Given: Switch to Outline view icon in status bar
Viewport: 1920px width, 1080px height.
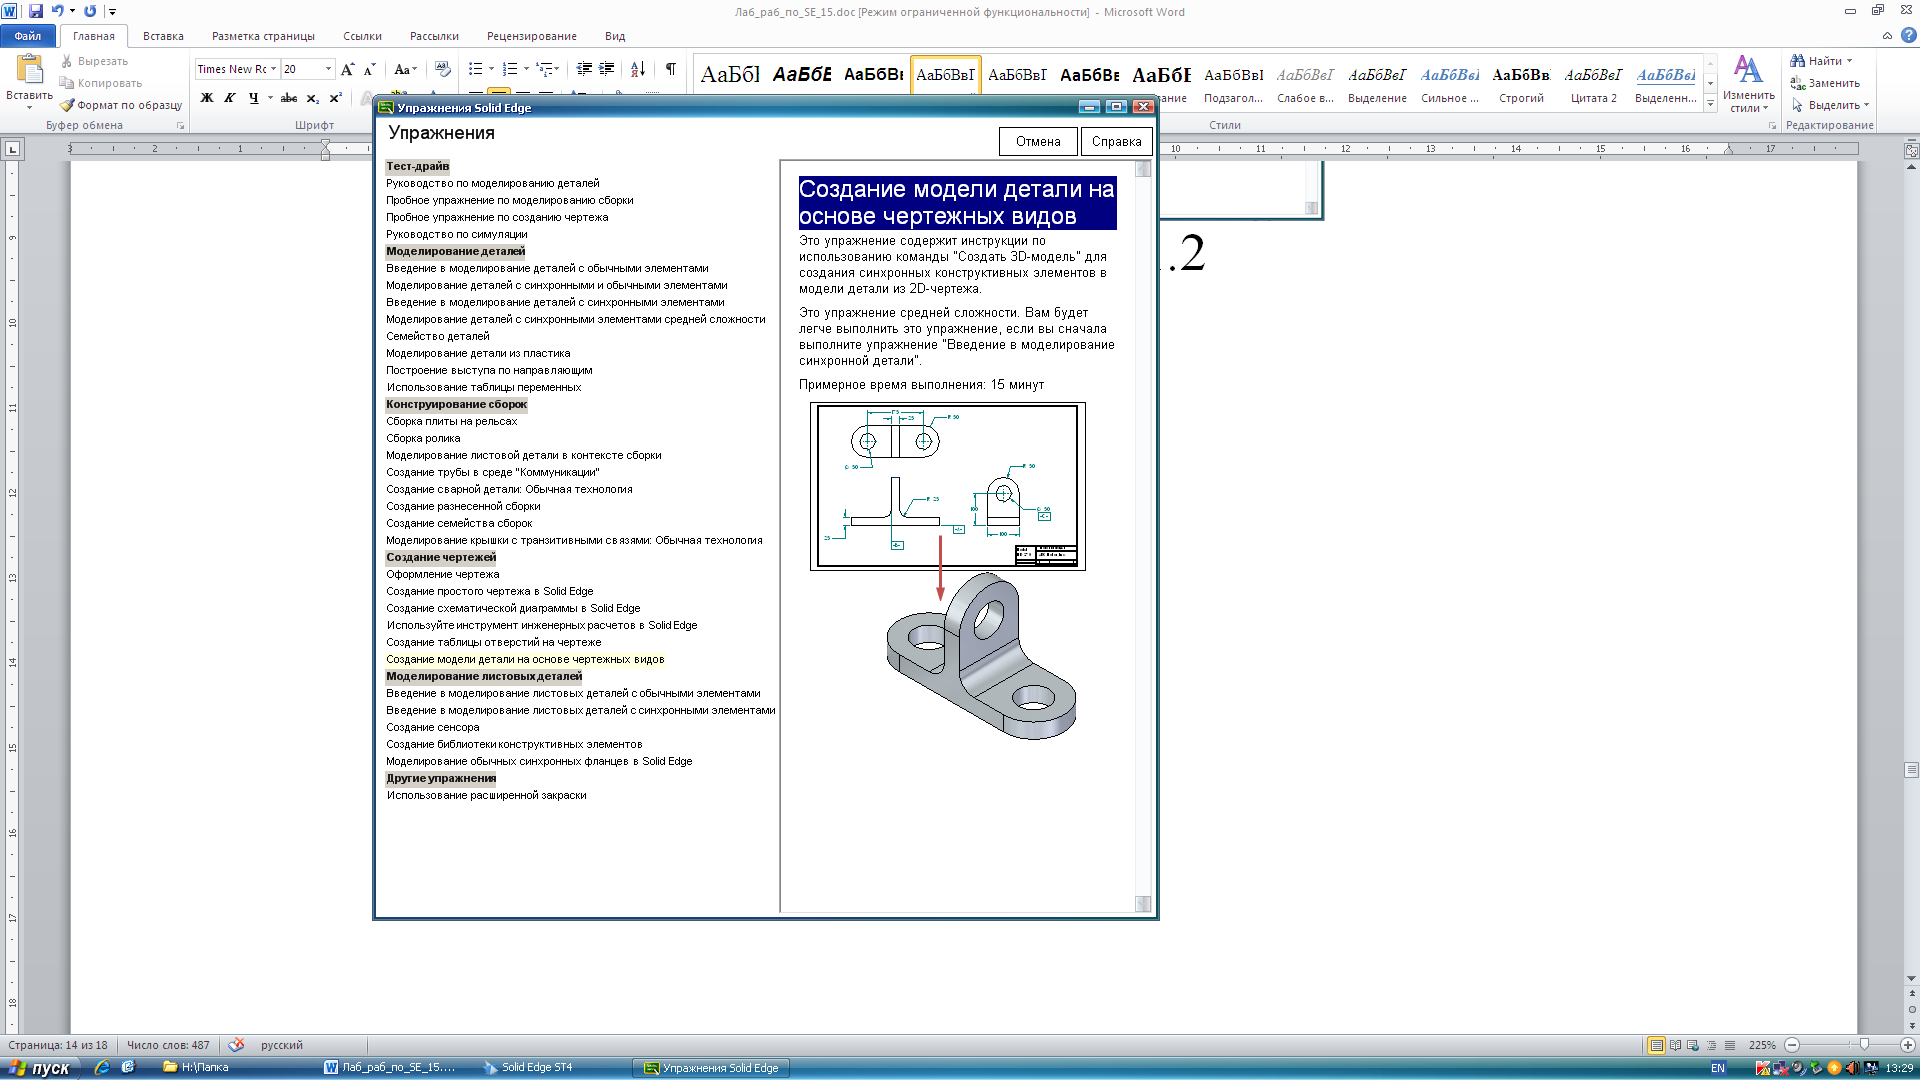Looking at the screenshot, I should 1711,1045.
